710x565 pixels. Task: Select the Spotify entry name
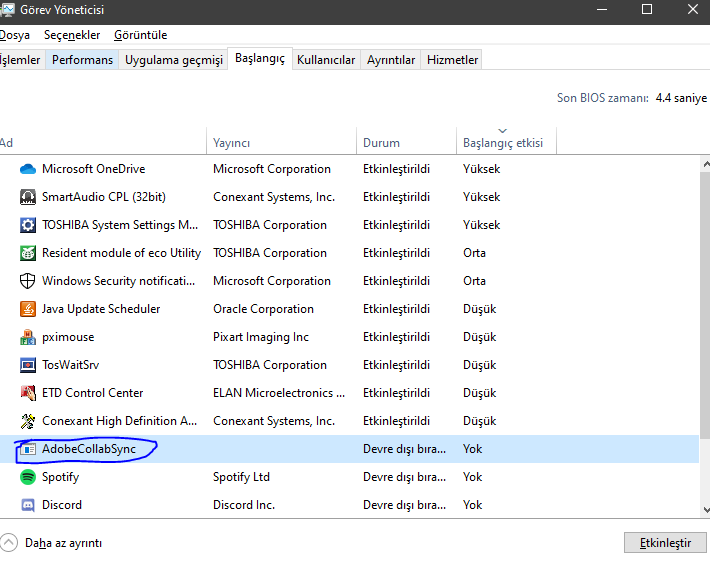(60, 477)
